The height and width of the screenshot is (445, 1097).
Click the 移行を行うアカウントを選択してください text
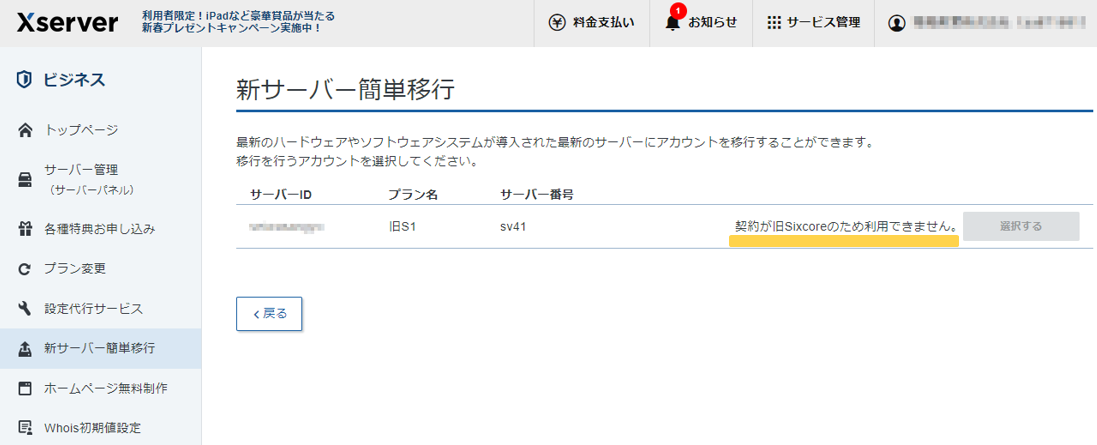coord(357,162)
